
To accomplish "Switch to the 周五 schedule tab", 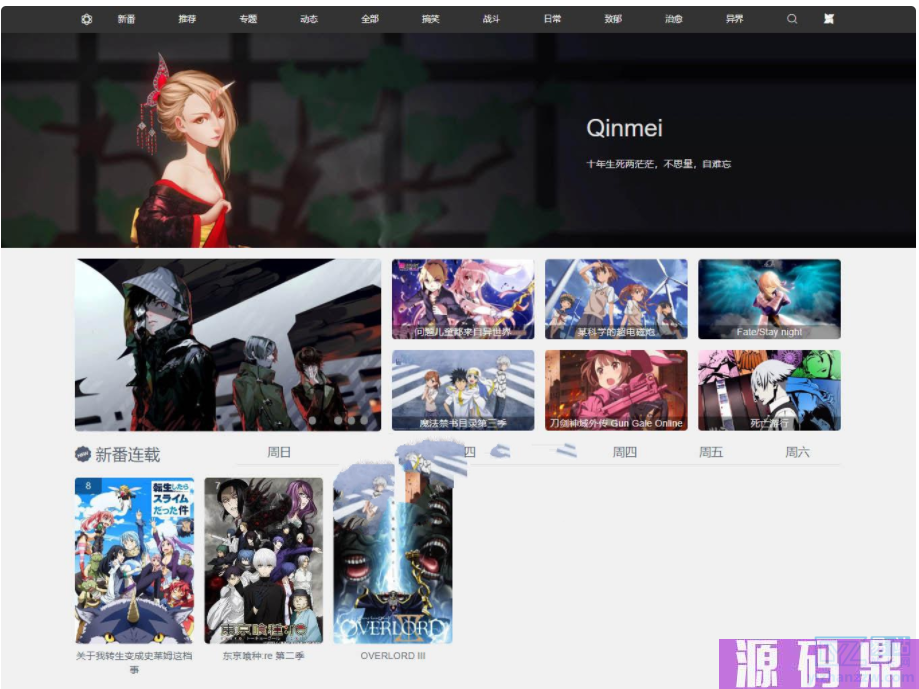I will (711, 452).
